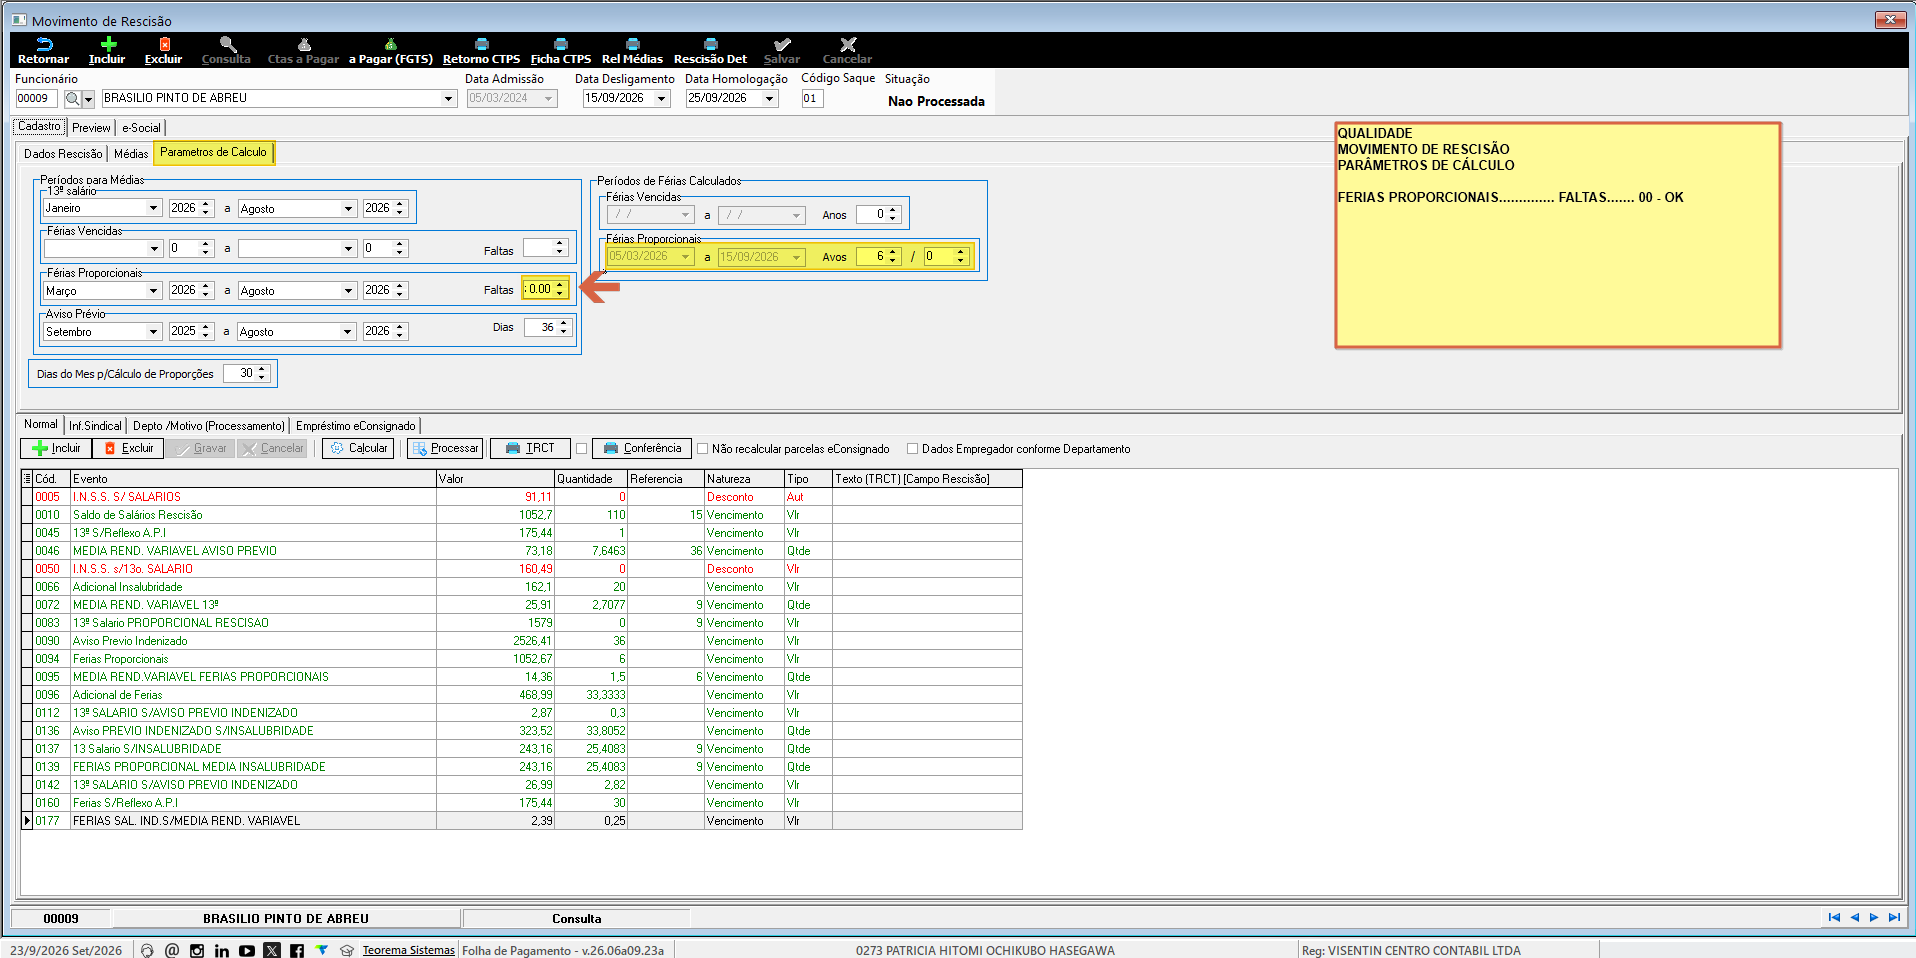This screenshot has width=1916, height=958.
Task: Tick the checkbox next to the TRCT button
Action: pyautogui.click(x=581, y=449)
